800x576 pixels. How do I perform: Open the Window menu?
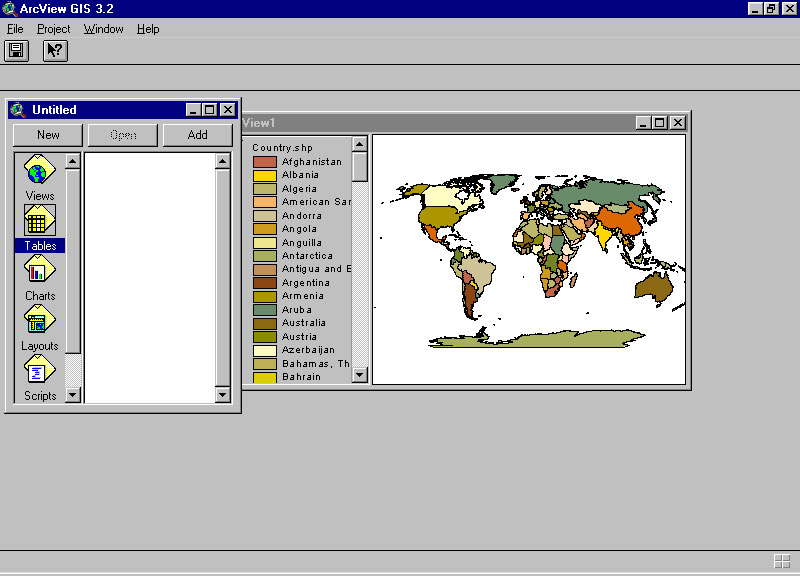coord(103,29)
